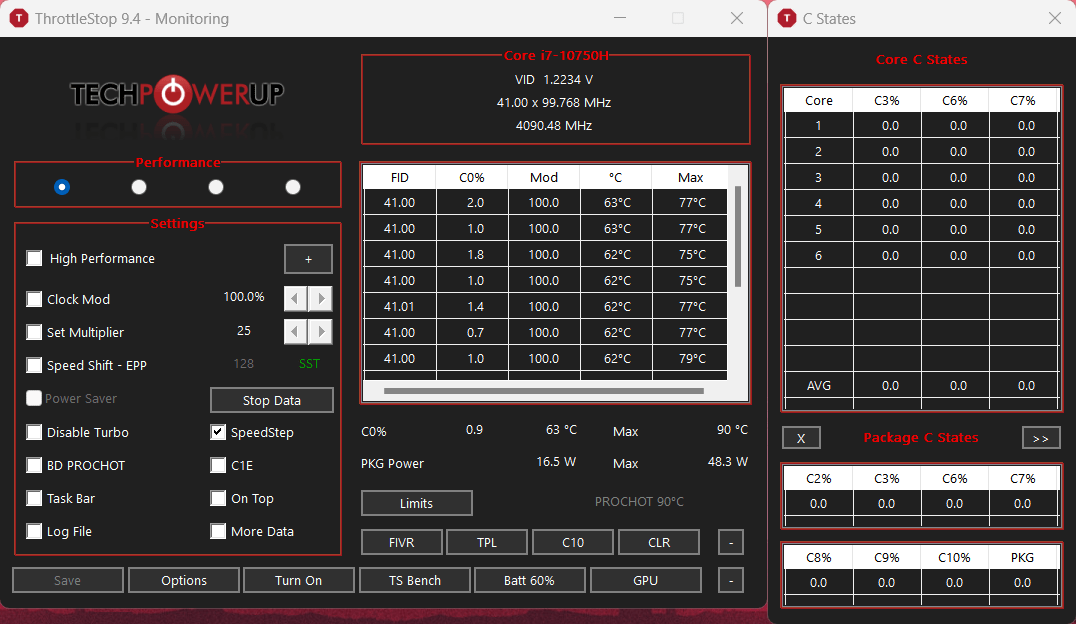
Task: Click the Batt 60% button
Action: click(x=530, y=581)
